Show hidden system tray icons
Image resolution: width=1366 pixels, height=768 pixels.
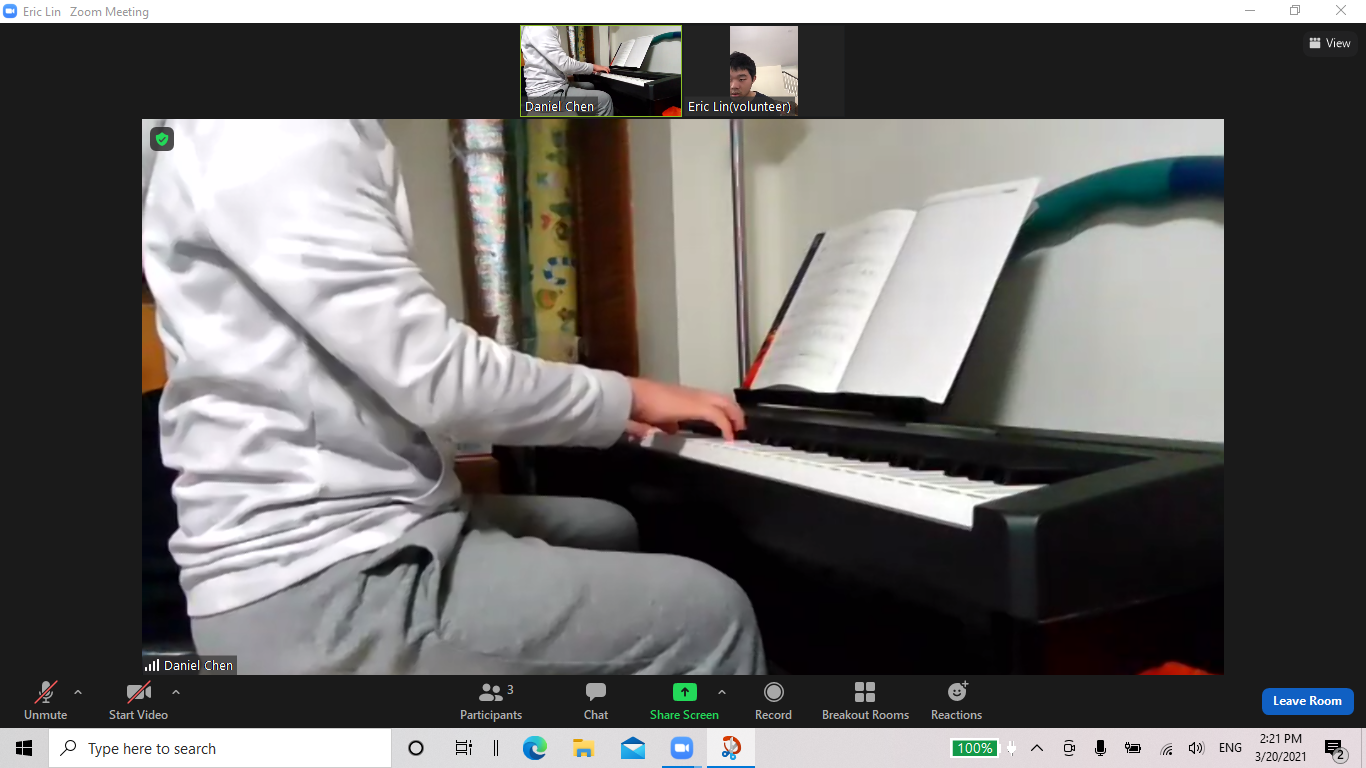click(1037, 748)
